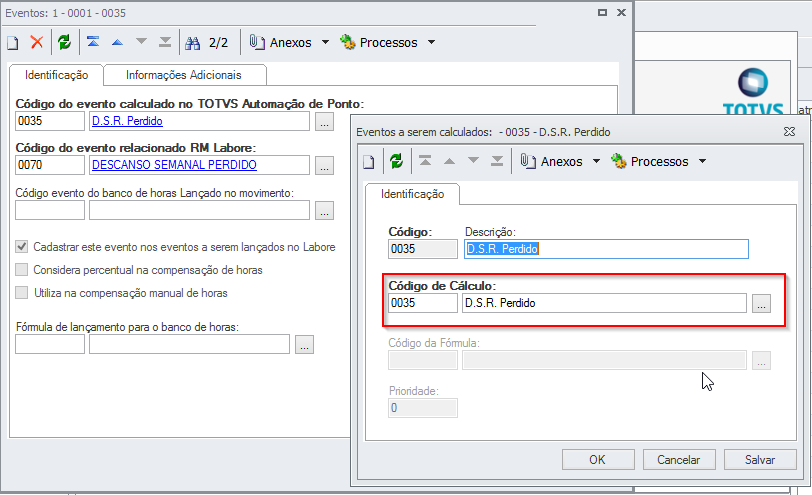Open Anexos dropdown arrow in Eventos a serem calculados dialog
This screenshot has height=495, width=812.
click(x=596, y=161)
